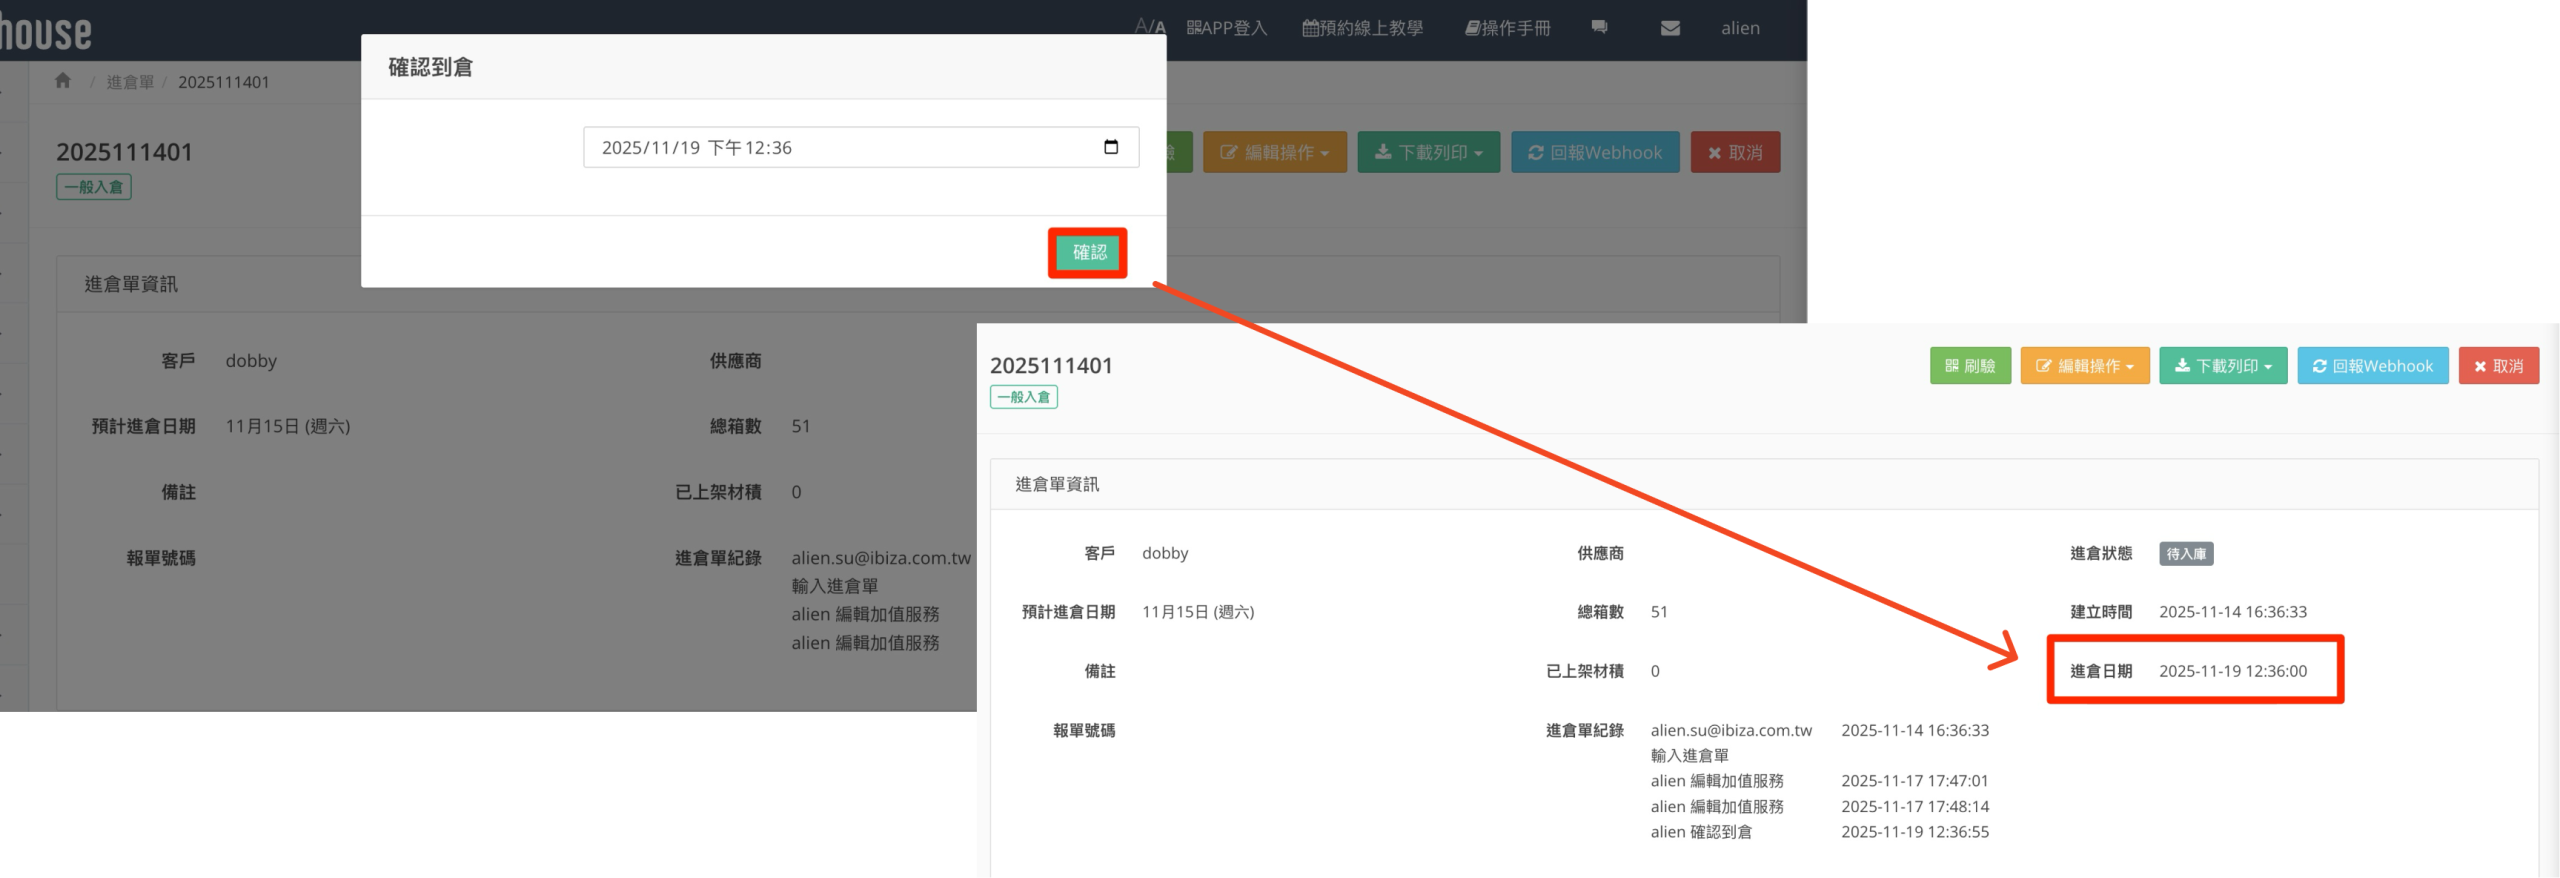2560x878 pixels.
Task: Click the A/A font size switcher
Action: coord(1150,27)
